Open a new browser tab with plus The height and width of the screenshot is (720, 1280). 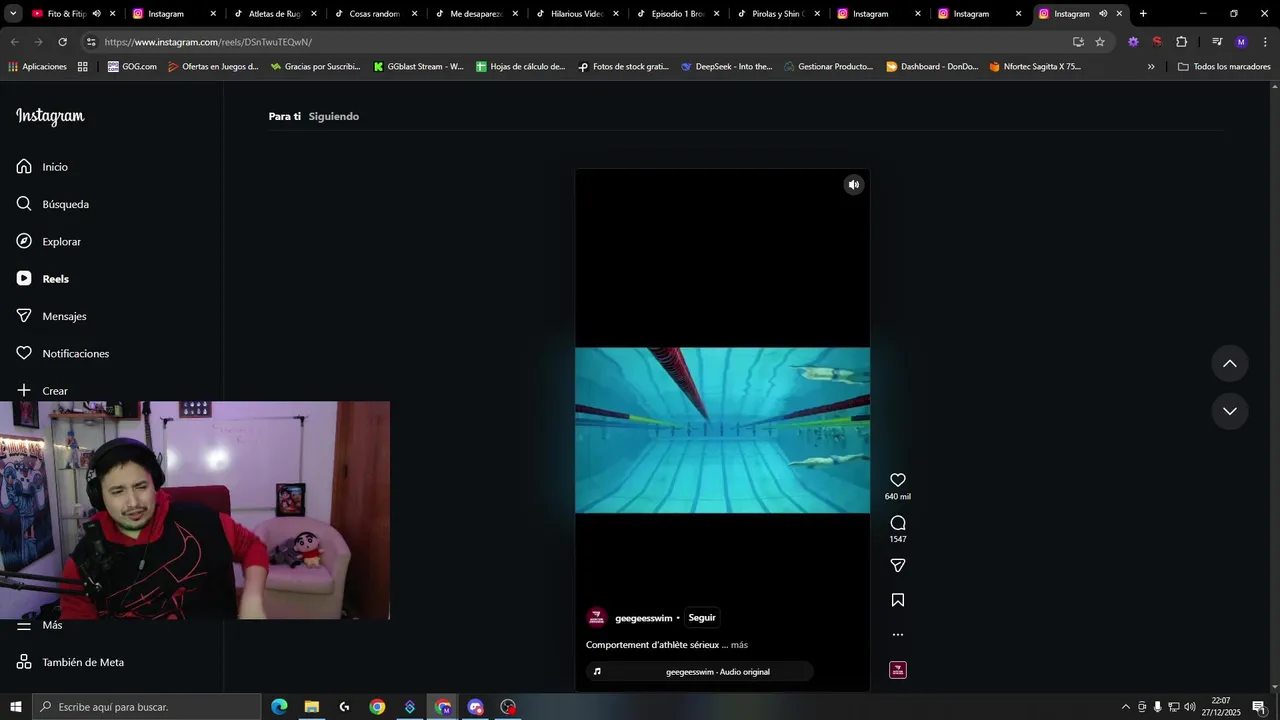1143,14
